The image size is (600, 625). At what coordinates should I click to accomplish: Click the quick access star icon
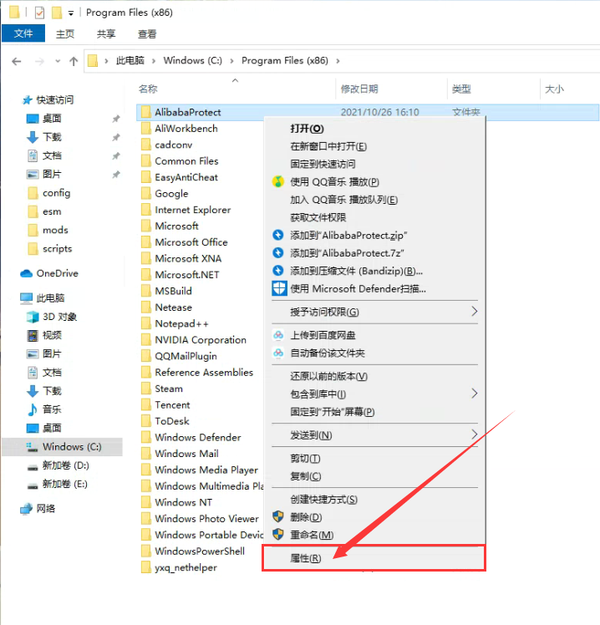[x=27, y=100]
